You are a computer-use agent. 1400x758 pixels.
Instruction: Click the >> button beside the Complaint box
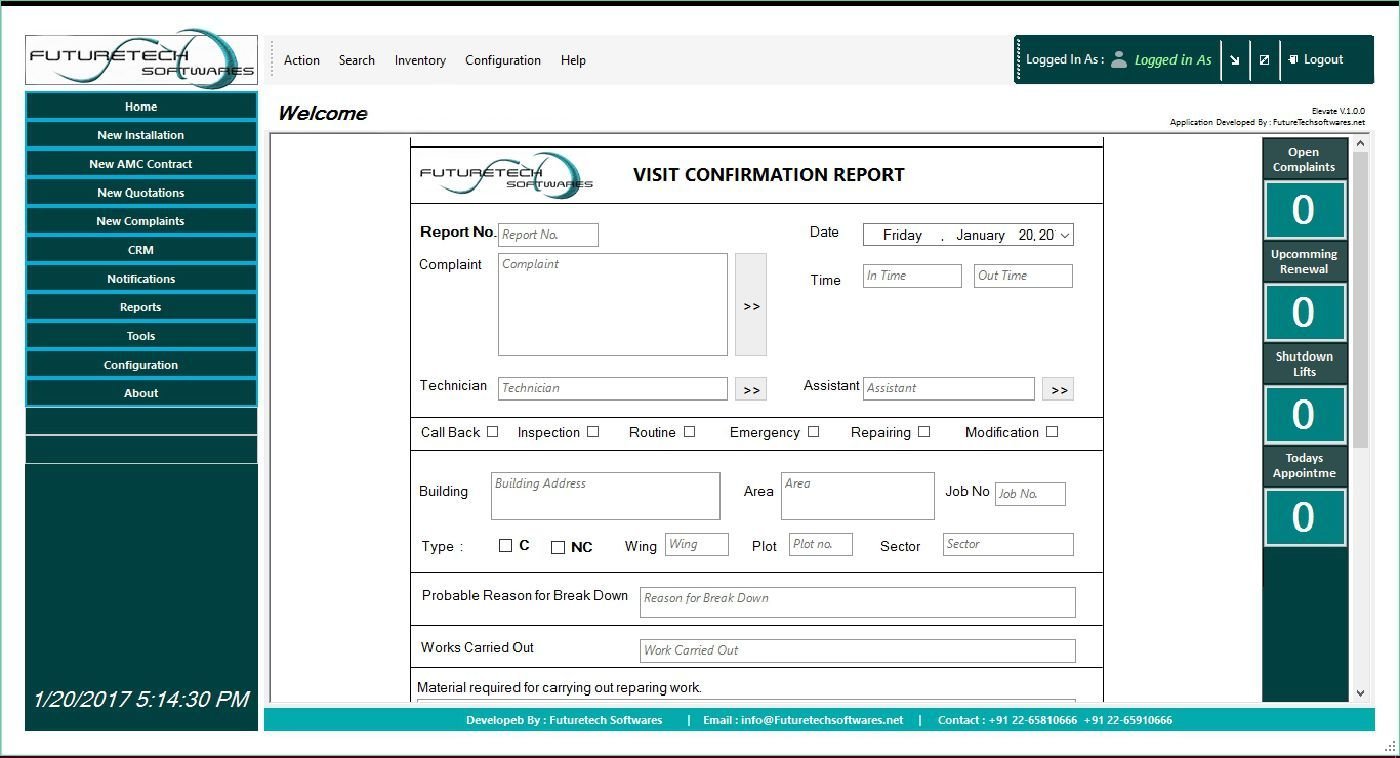tap(751, 305)
